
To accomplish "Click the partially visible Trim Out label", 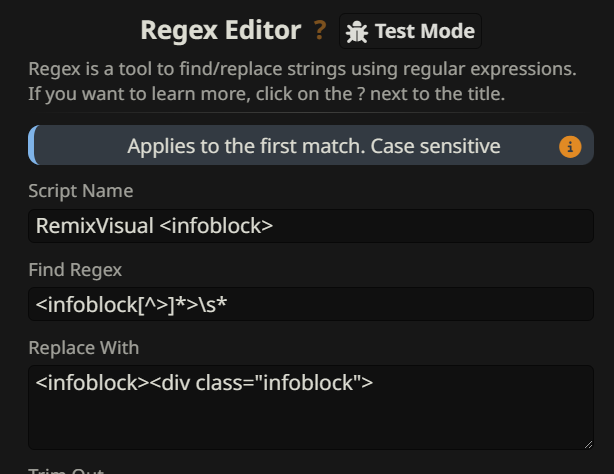I will pos(66,470).
